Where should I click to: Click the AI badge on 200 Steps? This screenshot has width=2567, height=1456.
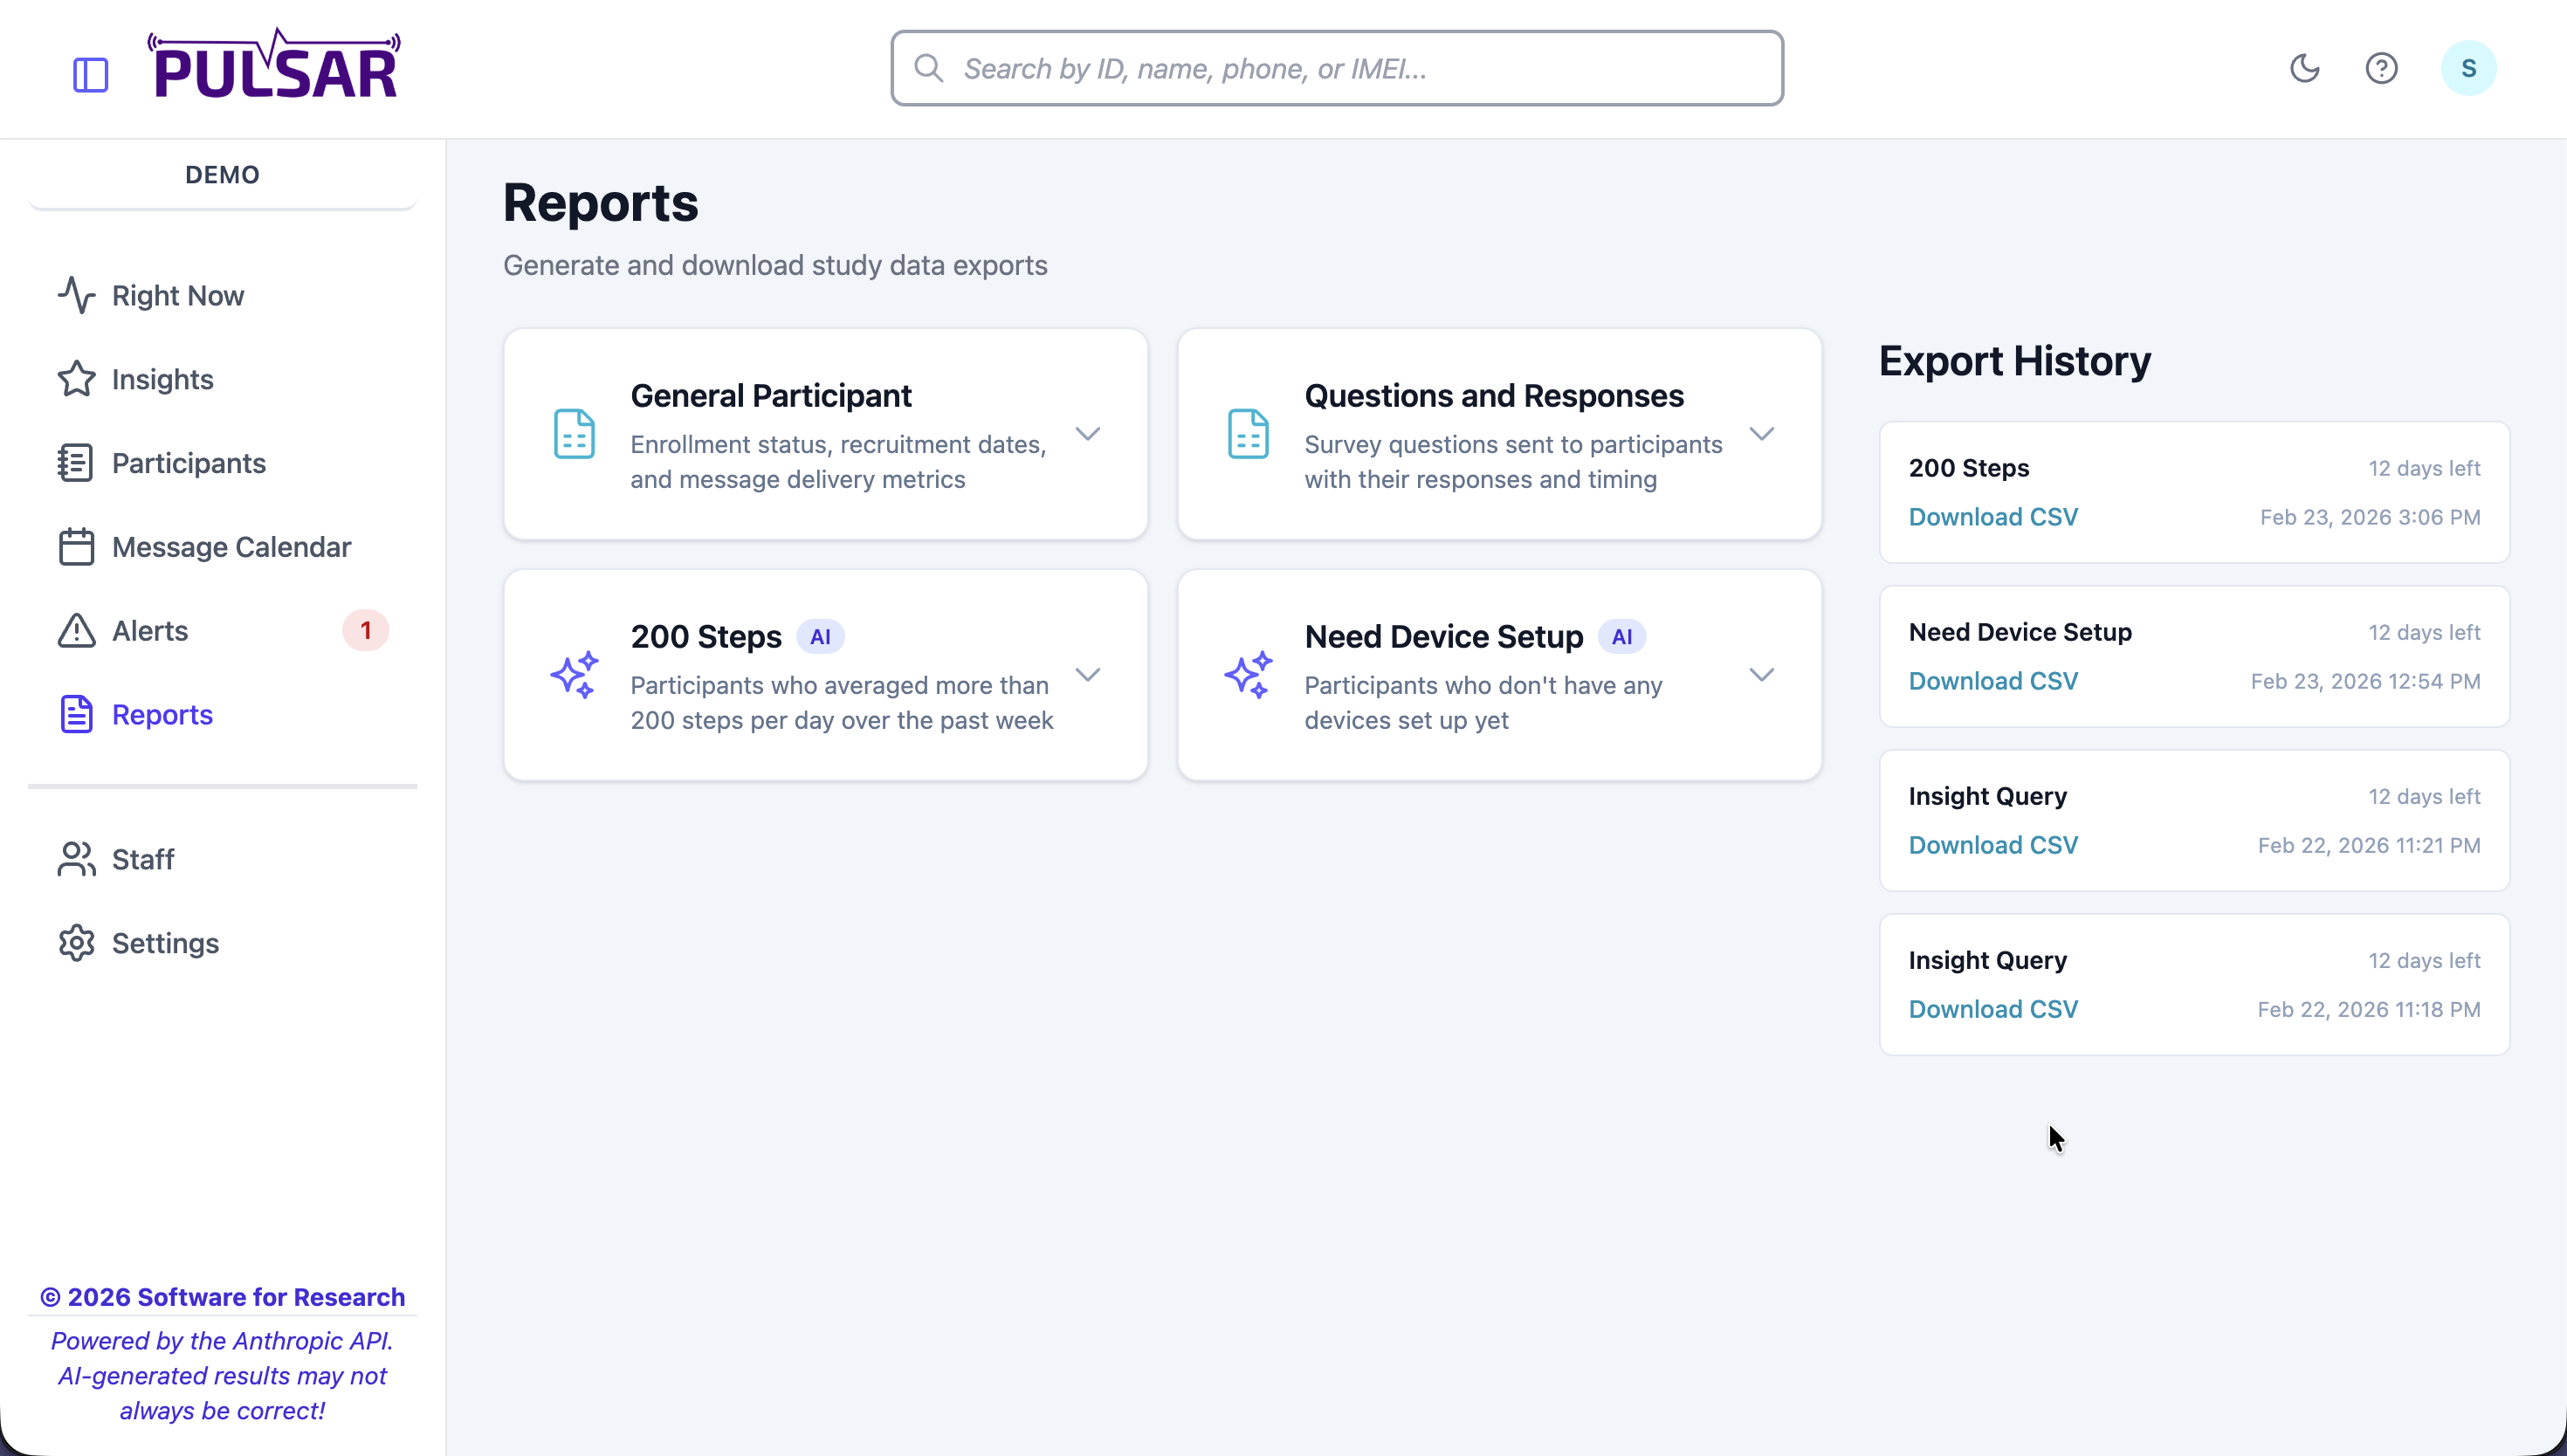(x=820, y=635)
